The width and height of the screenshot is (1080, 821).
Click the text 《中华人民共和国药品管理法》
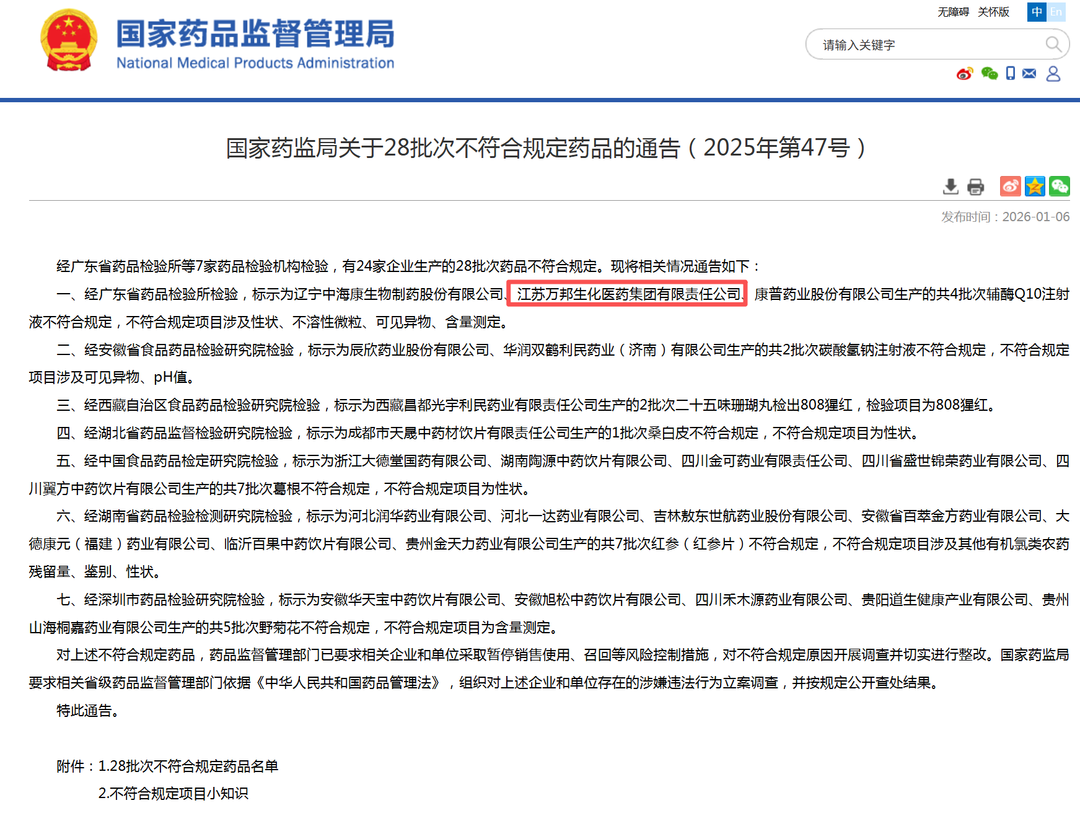(348, 683)
